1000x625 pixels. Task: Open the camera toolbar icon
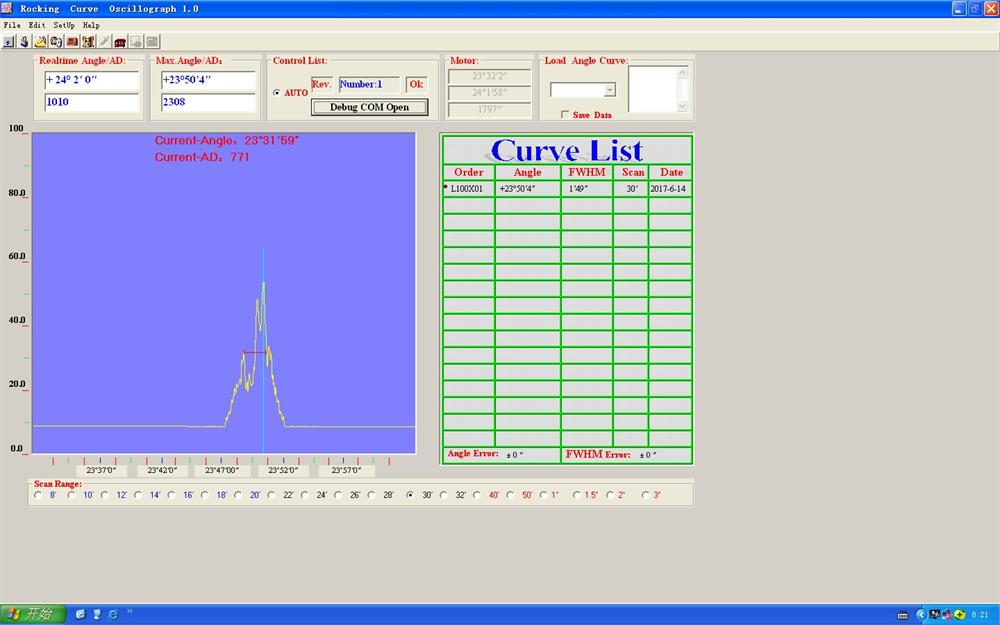coord(55,41)
